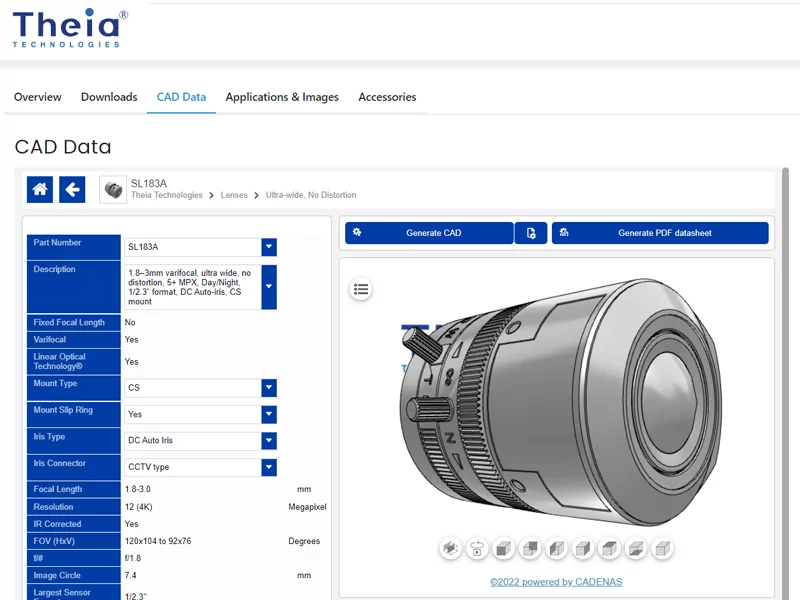The height and width of the screenshot is (600, 800).
Task: Click the home icon above the breadcrumb
Action: point(40,189)
